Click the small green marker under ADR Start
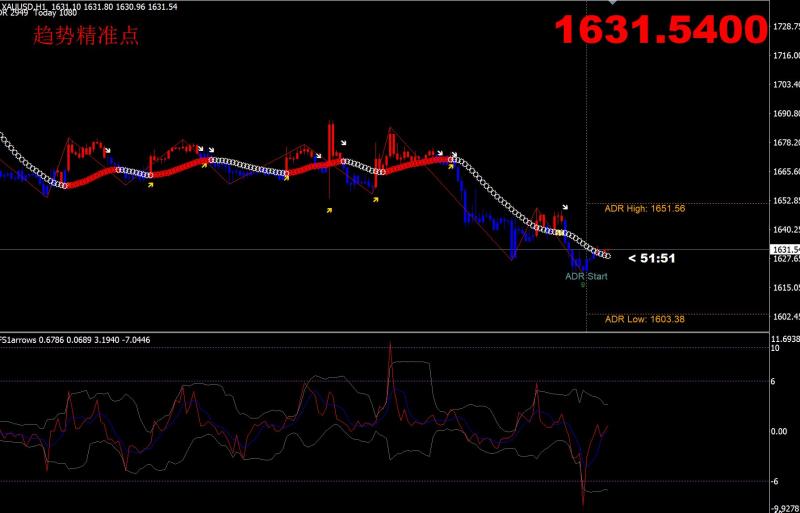The width and height of the screenshot is (800, 513). click(x=583, y=284)
